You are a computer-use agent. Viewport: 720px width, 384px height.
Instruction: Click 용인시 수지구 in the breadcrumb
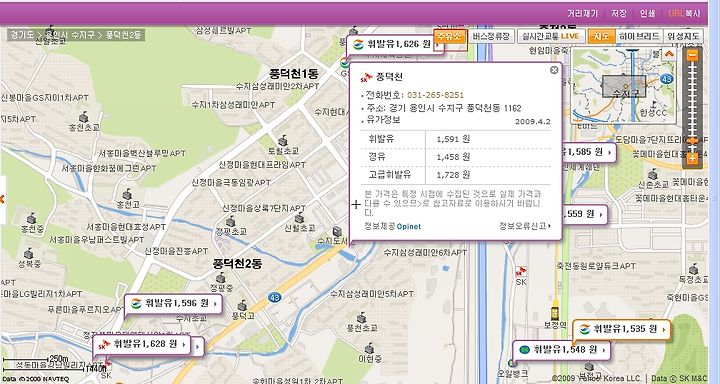point(70,35)
